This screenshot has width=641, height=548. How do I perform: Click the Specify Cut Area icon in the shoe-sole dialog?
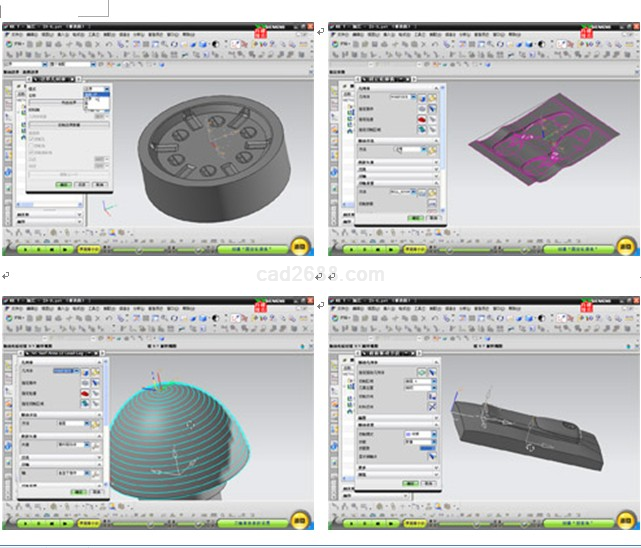tap(421, 131)
